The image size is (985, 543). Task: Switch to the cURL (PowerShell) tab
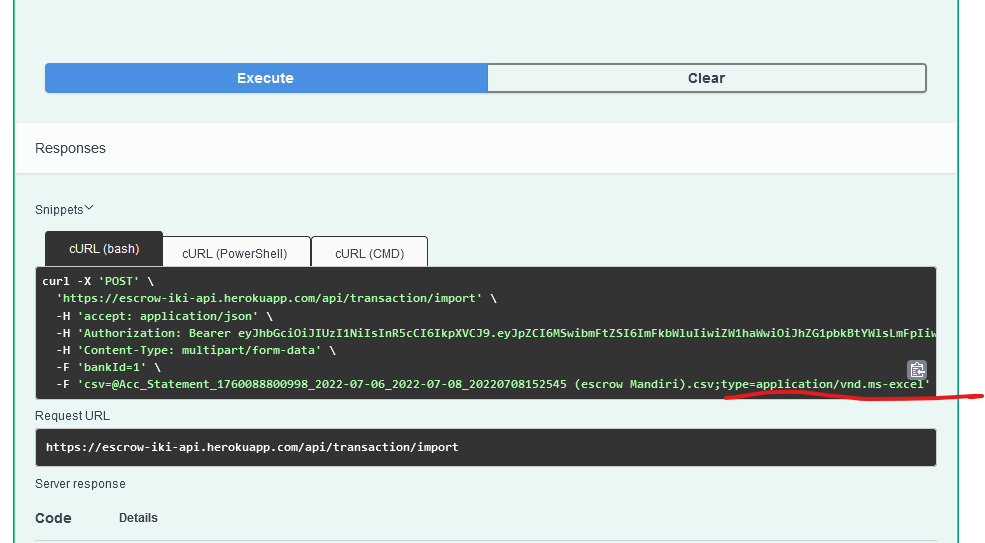234,253
